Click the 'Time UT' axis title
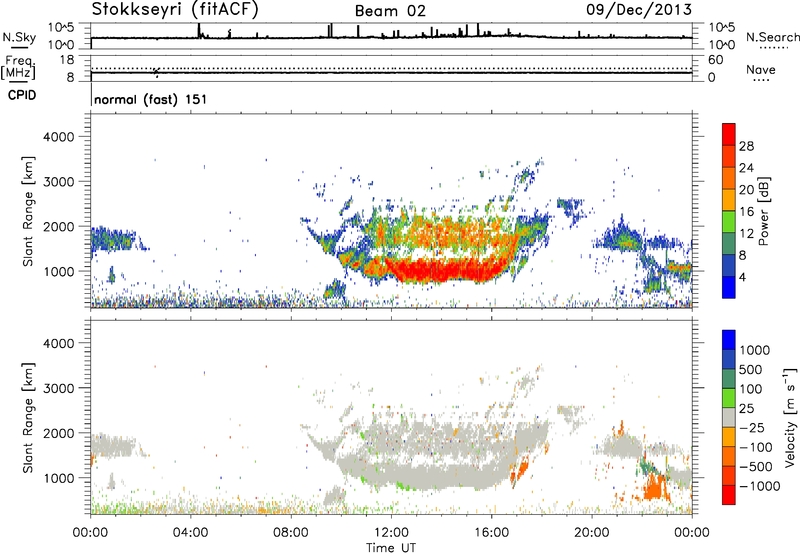Screen dimensions: 800x554 391,547
